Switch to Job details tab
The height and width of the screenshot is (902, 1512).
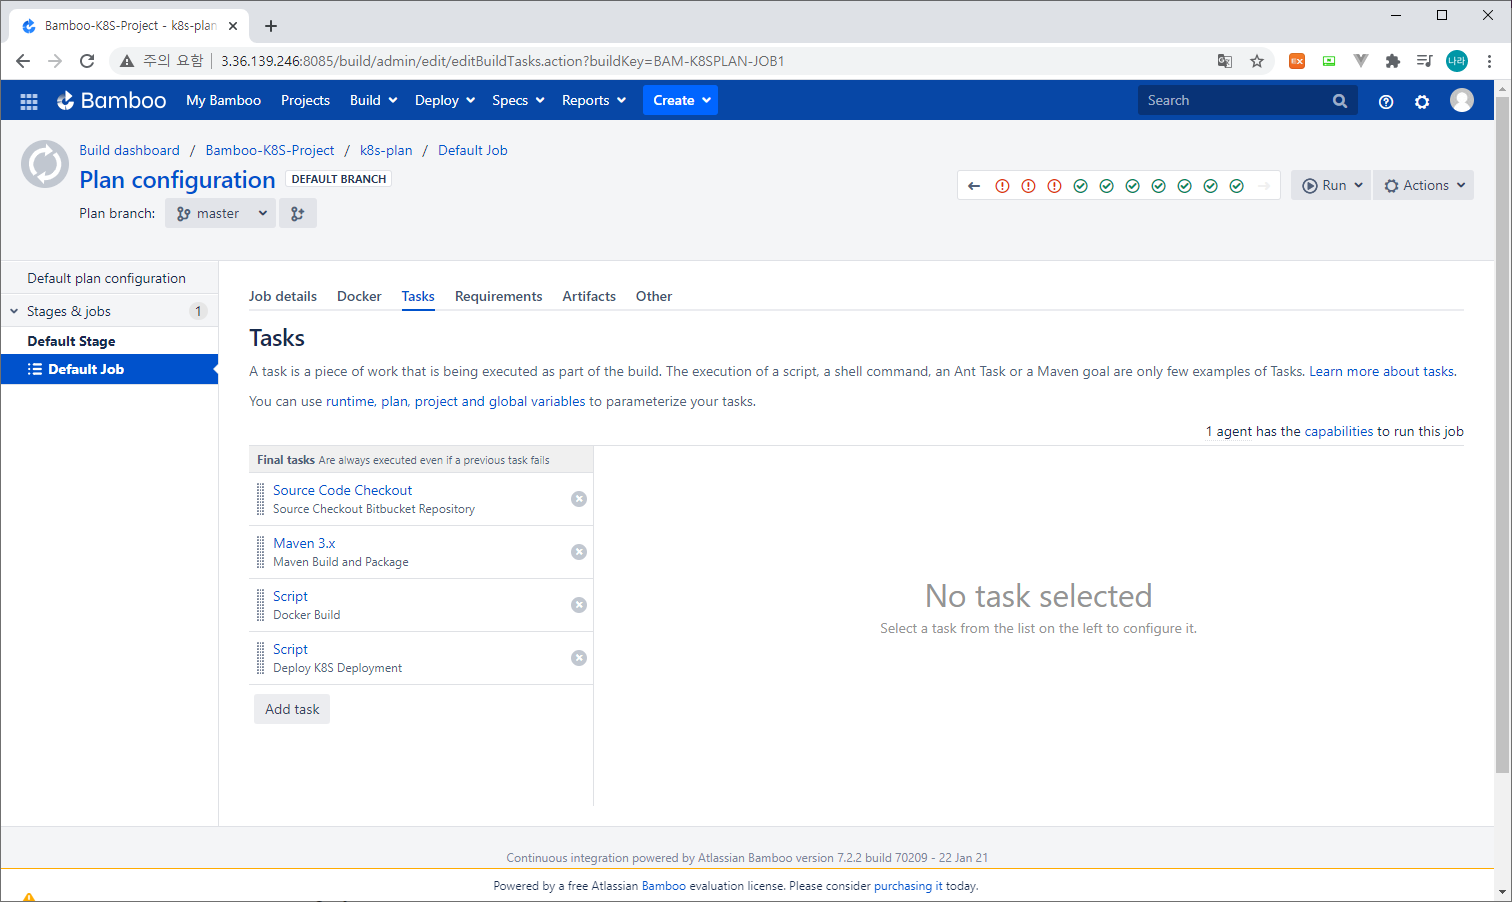283,296
